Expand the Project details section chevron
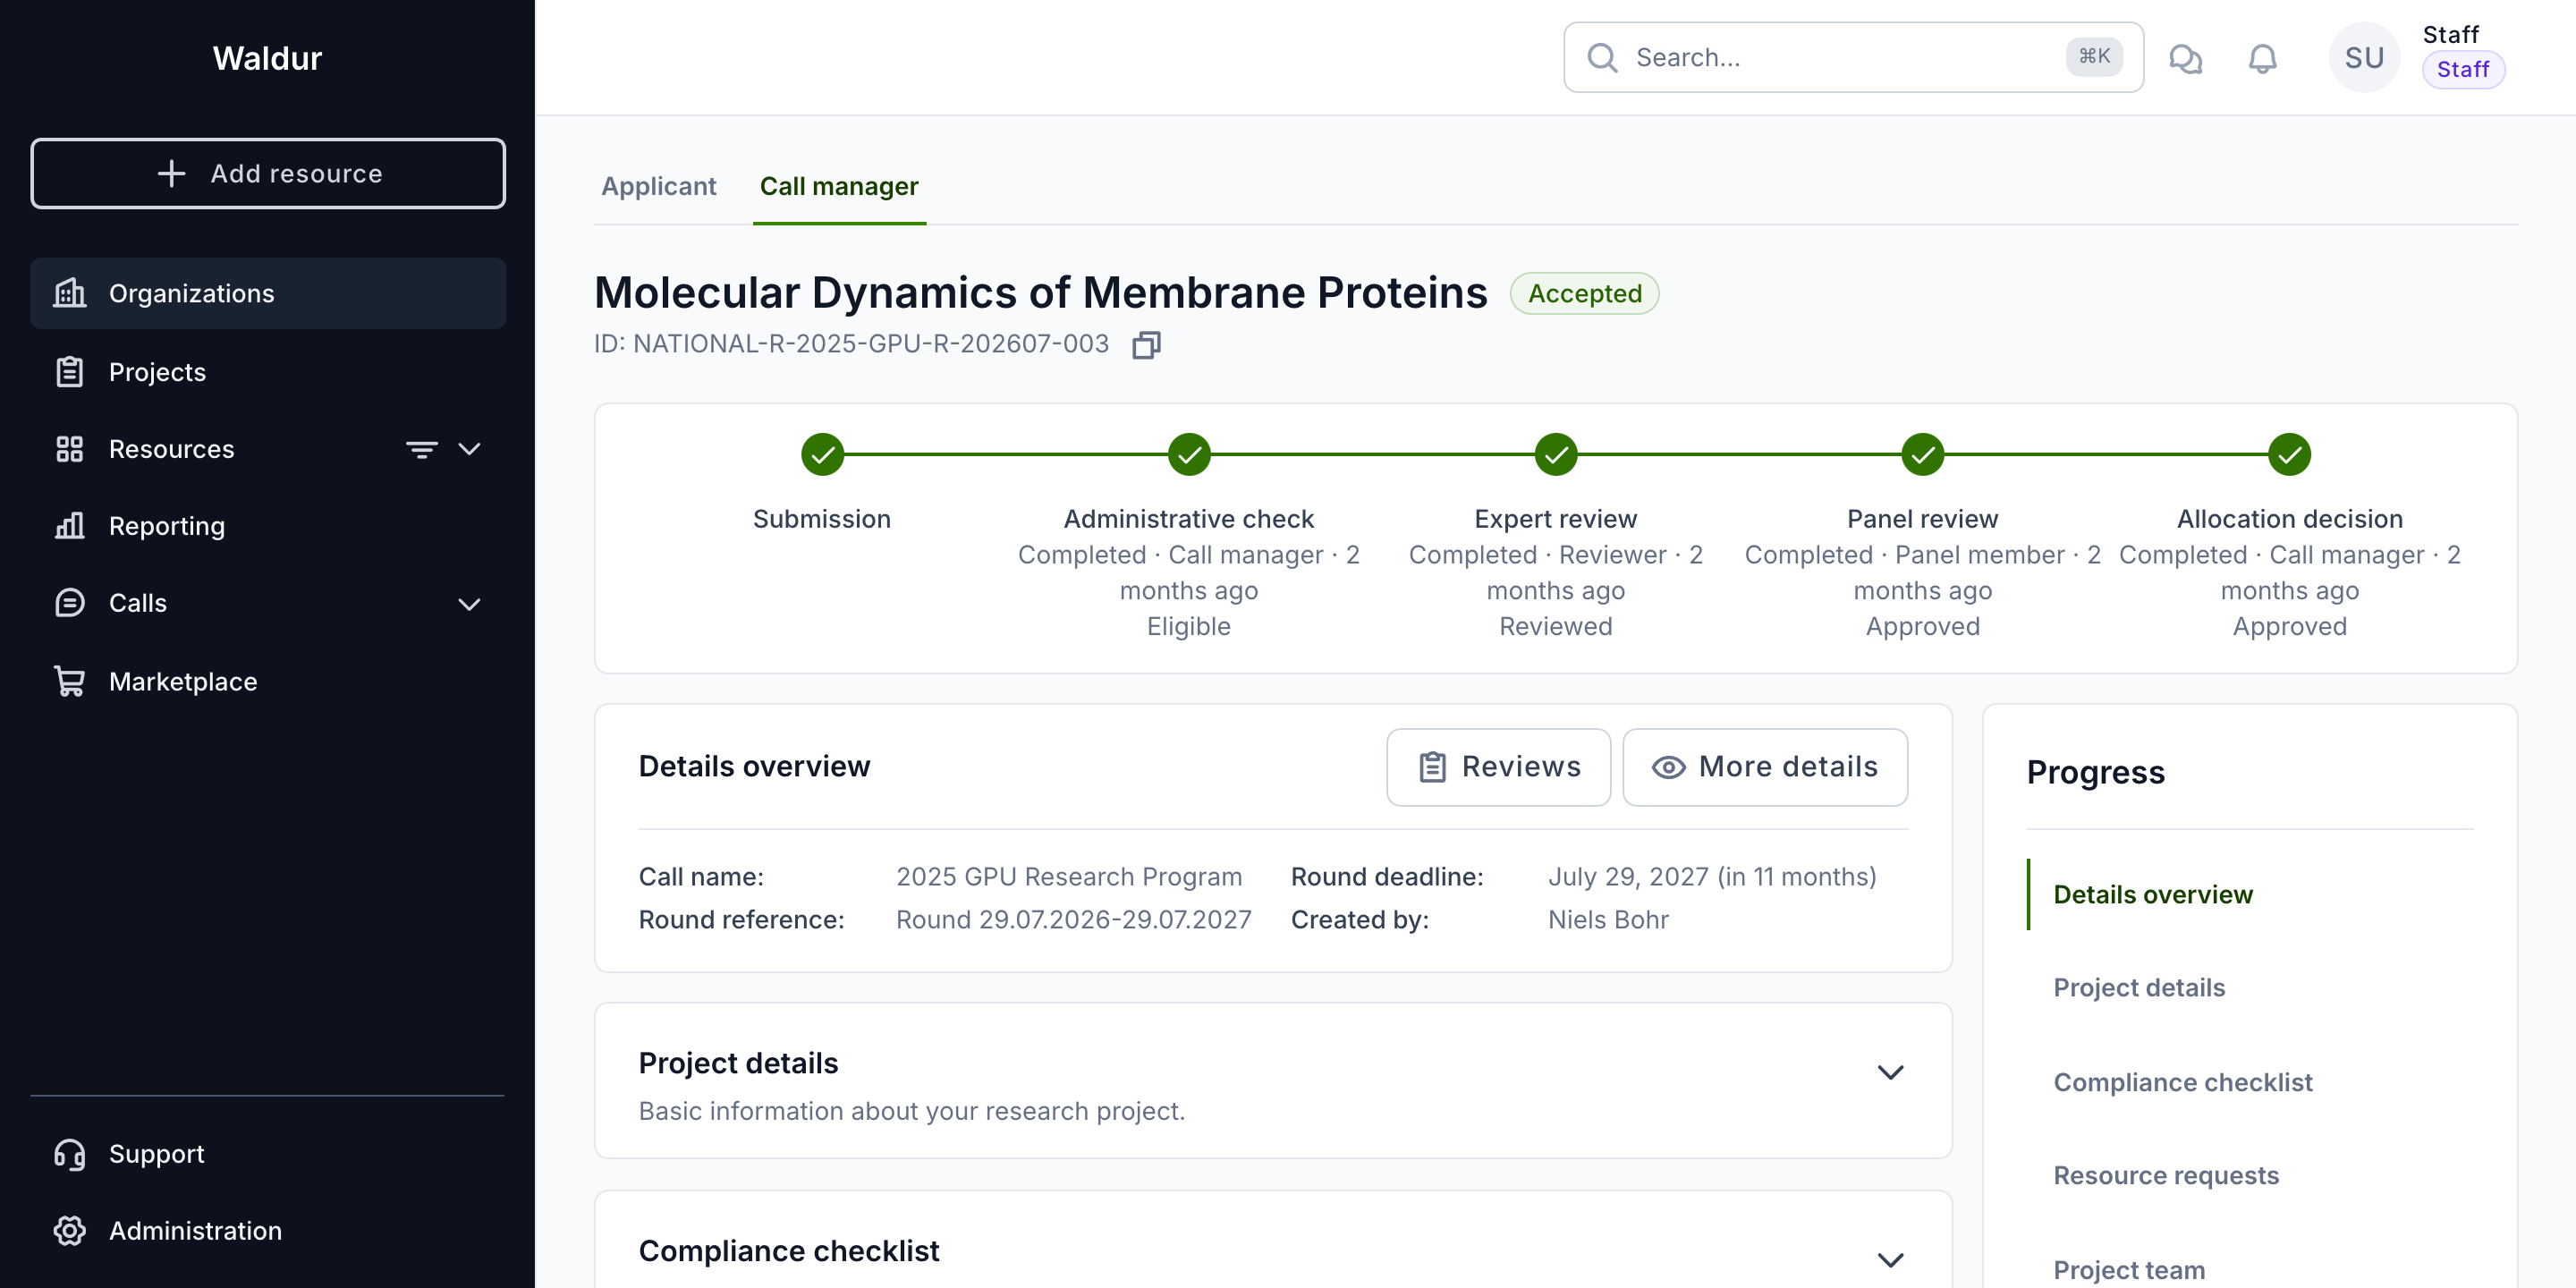 point(1890,1072)
